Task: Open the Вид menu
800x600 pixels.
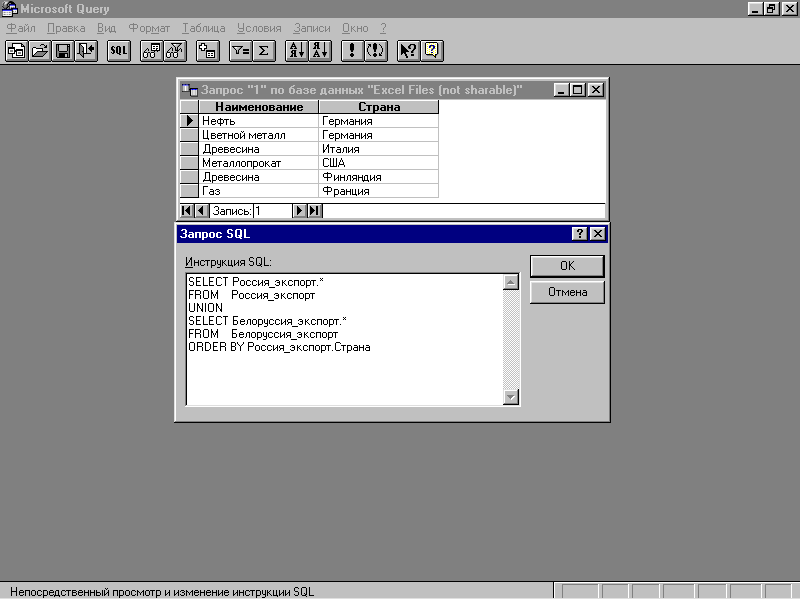Action: point(106,28)
